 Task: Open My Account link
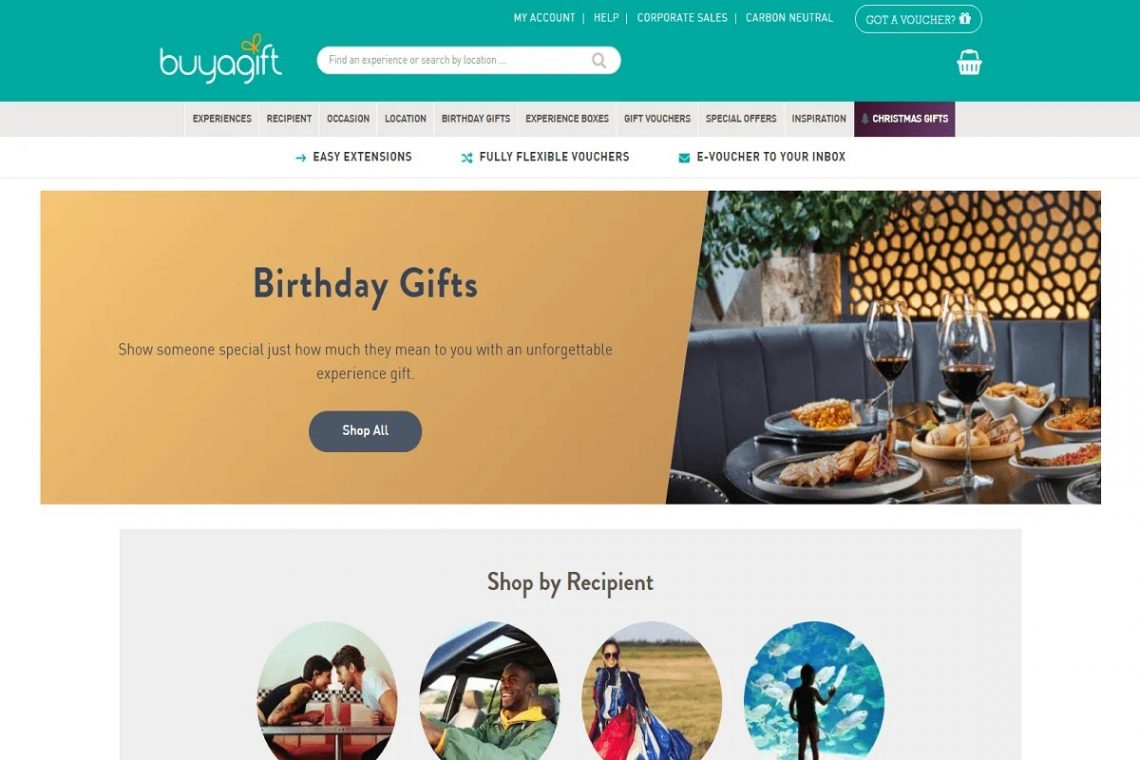pos(544,18)
